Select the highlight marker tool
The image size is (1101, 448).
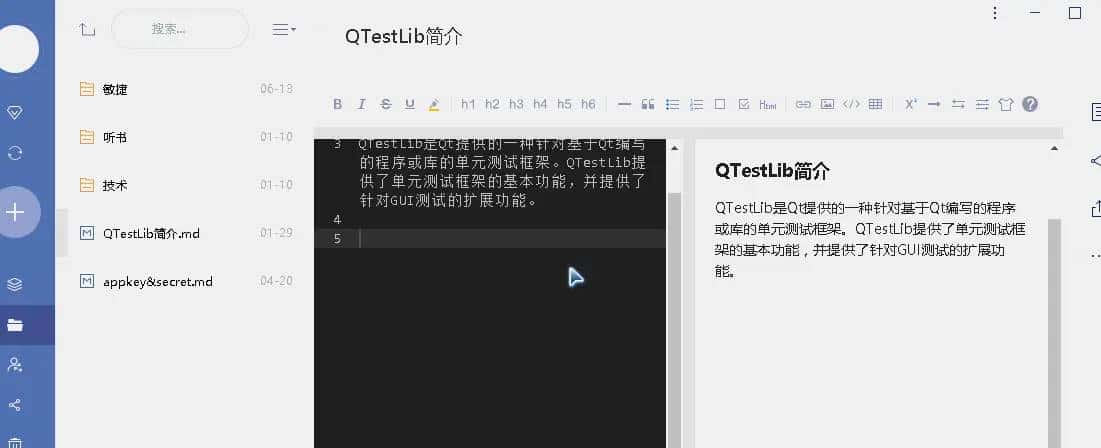pos(434,105)
